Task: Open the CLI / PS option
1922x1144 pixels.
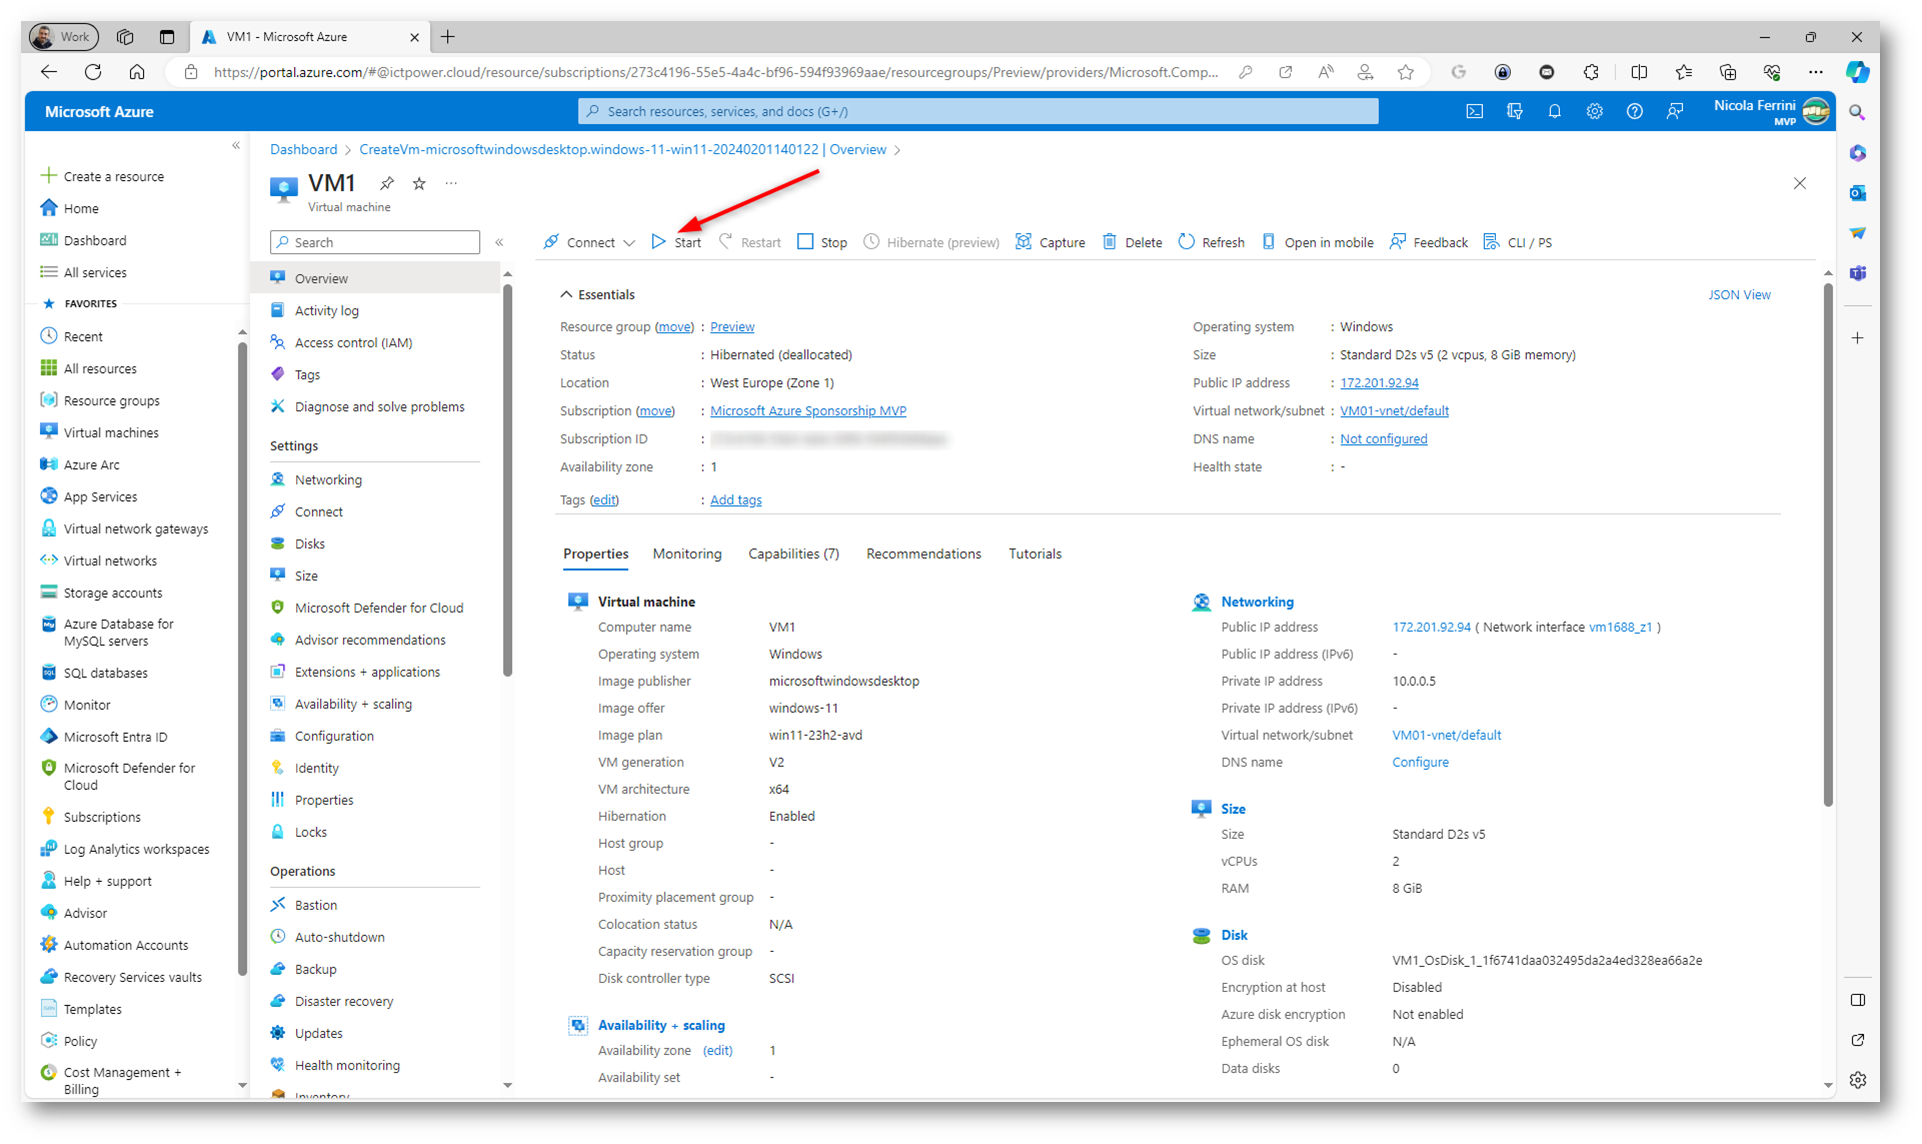Action: (1517, 242)
